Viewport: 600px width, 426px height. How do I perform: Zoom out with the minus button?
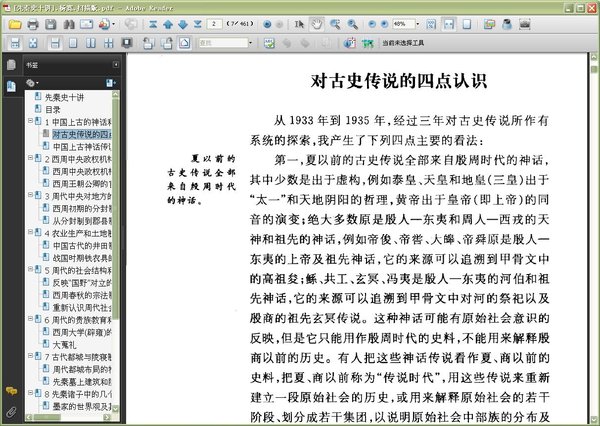tap(372, 24)
